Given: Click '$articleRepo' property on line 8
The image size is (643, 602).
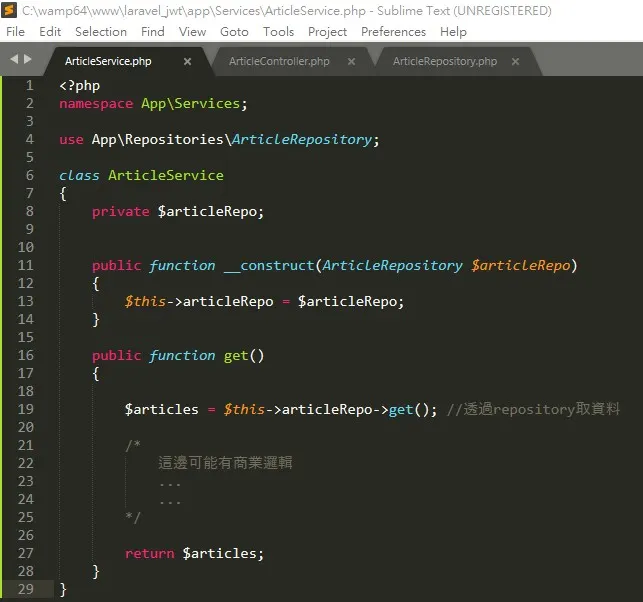Looking at the screenshot, I should tap(207, 212).
